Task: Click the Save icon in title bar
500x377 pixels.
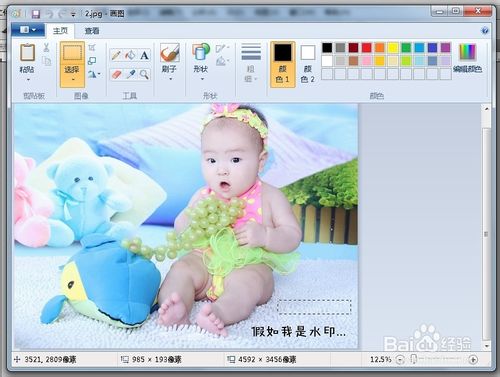Action: point(36,14)
